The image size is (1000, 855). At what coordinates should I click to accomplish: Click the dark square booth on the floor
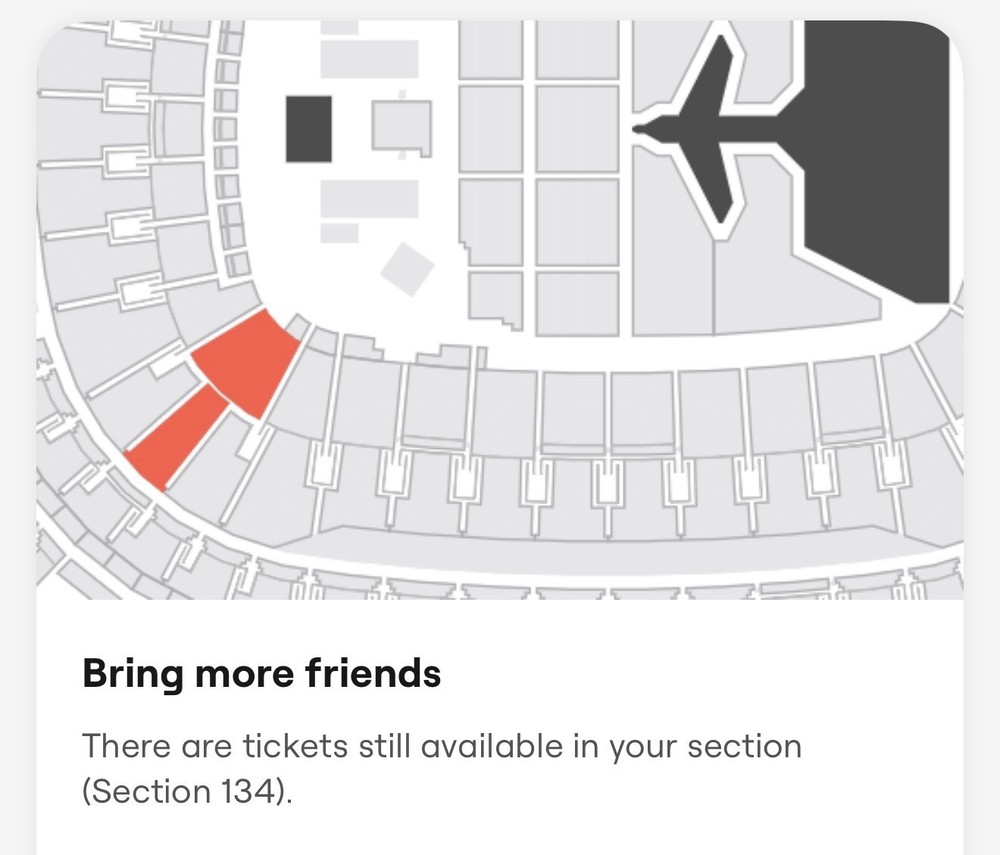(x=309, y=129)
